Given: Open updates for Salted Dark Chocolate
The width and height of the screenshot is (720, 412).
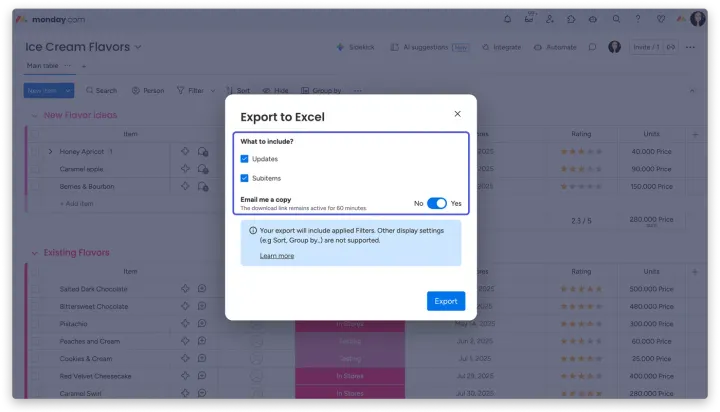Looking at the screenshot, I should tap(202, 288).
